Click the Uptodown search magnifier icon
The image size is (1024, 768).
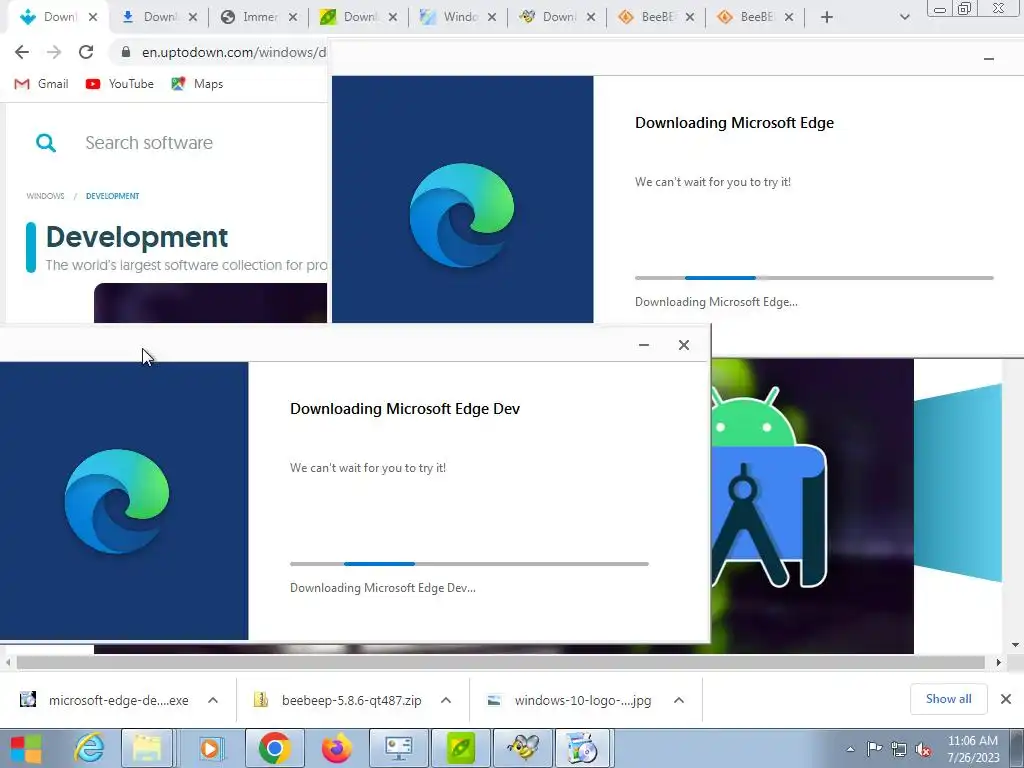click(x=46, y=142)
